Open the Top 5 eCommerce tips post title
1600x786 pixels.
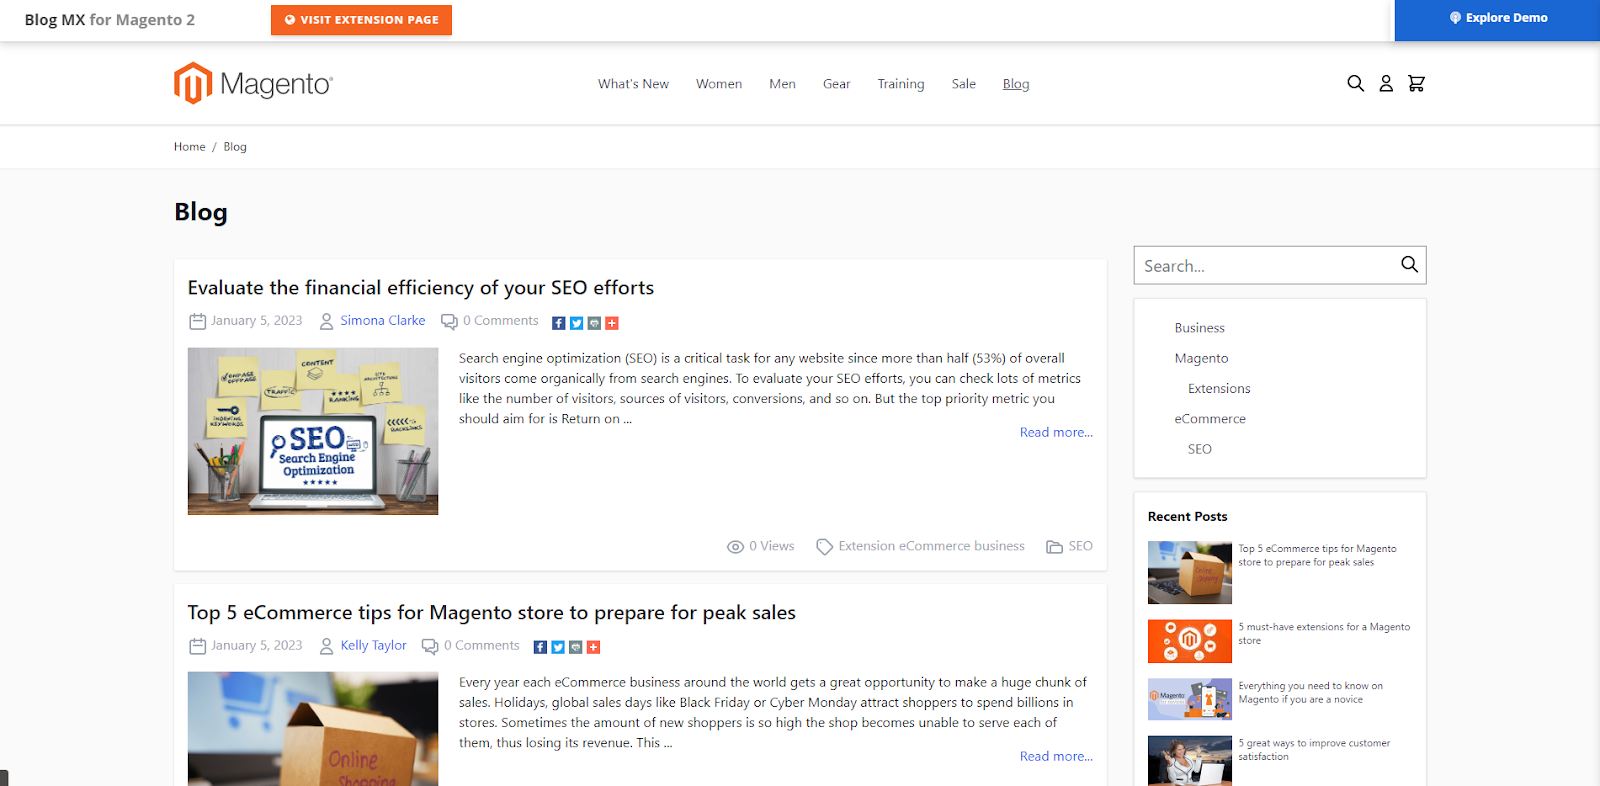pyautogui.click(x=492, y=613)
